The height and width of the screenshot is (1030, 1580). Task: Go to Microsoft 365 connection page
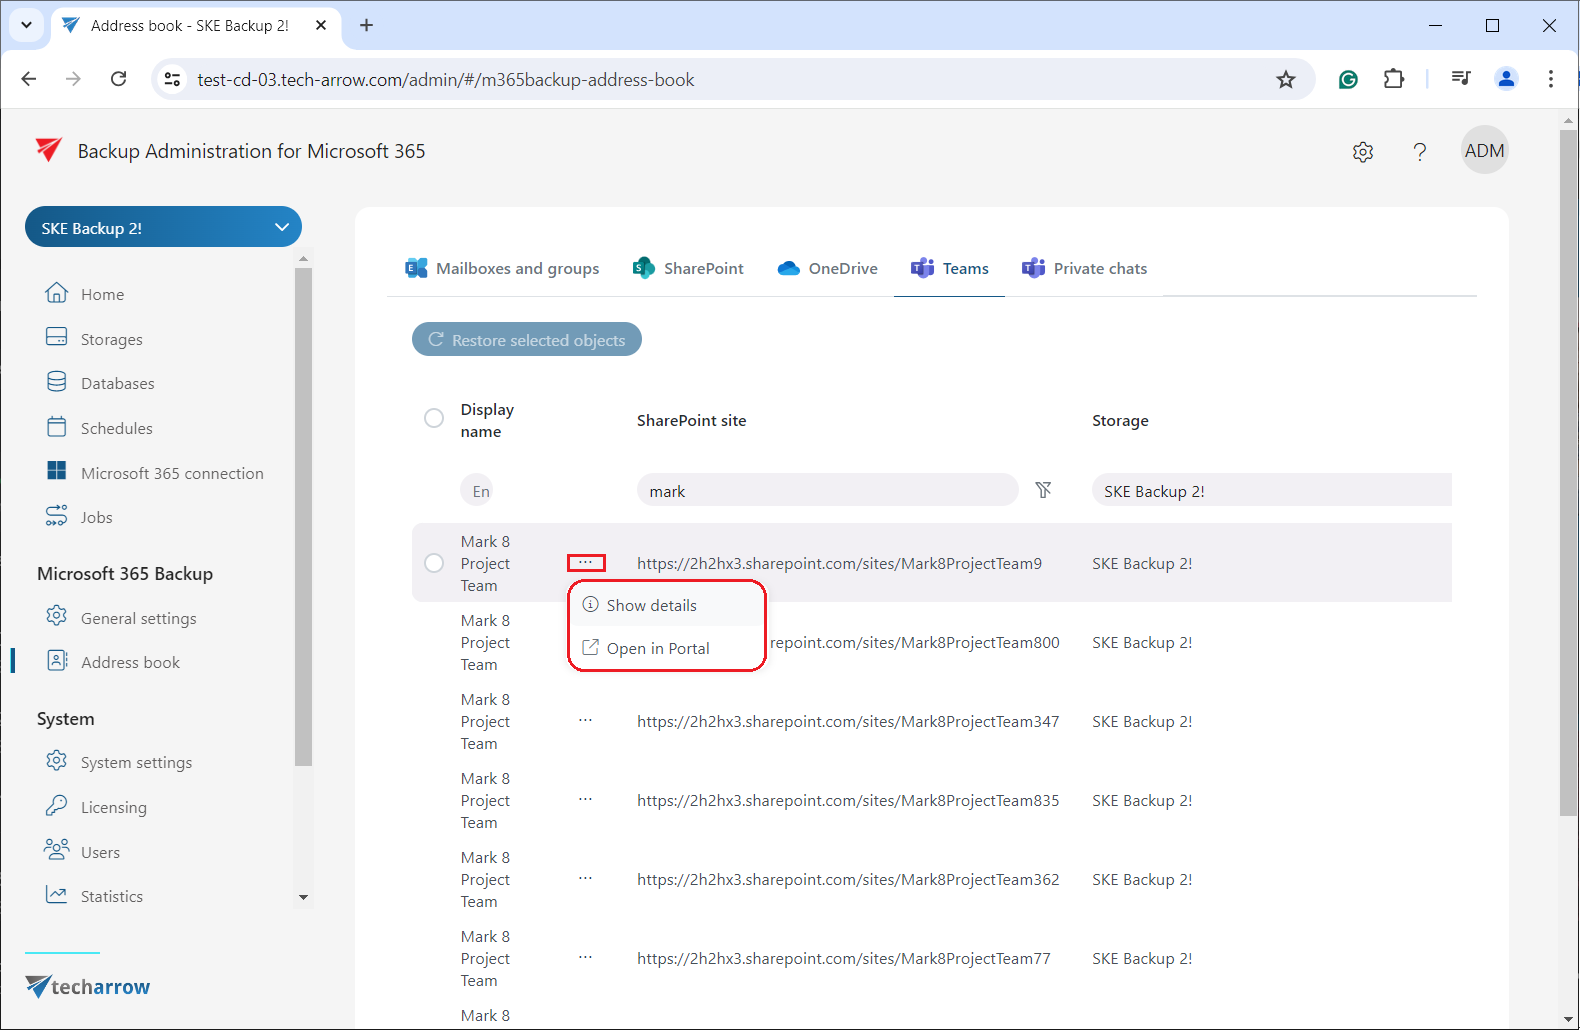coord(171,473)
